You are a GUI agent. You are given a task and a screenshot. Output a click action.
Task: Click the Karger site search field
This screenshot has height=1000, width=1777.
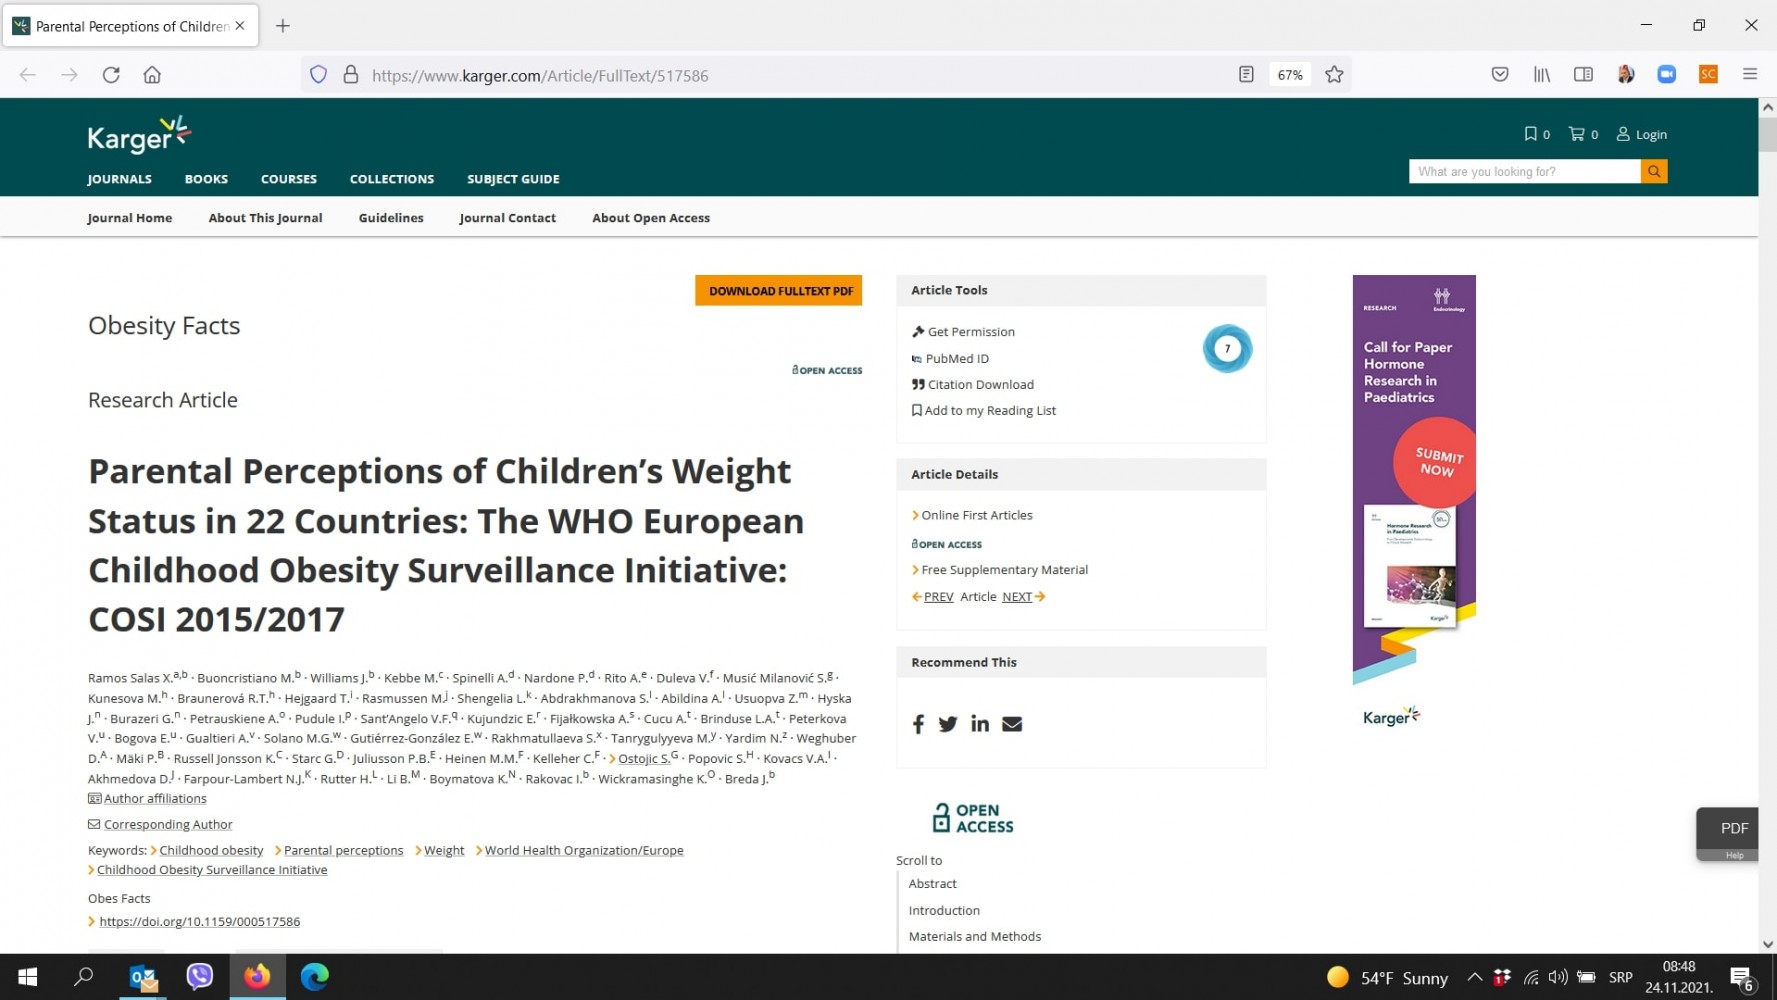(1524, 172)
